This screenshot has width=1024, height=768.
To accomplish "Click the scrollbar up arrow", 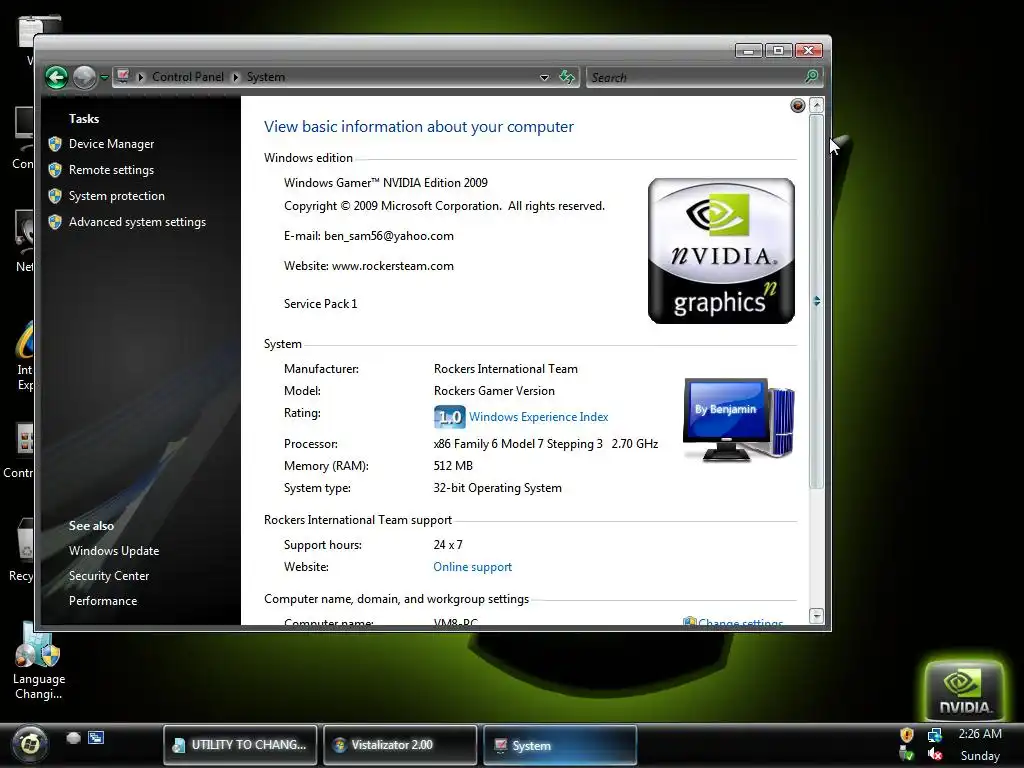I will coord(816,105).
